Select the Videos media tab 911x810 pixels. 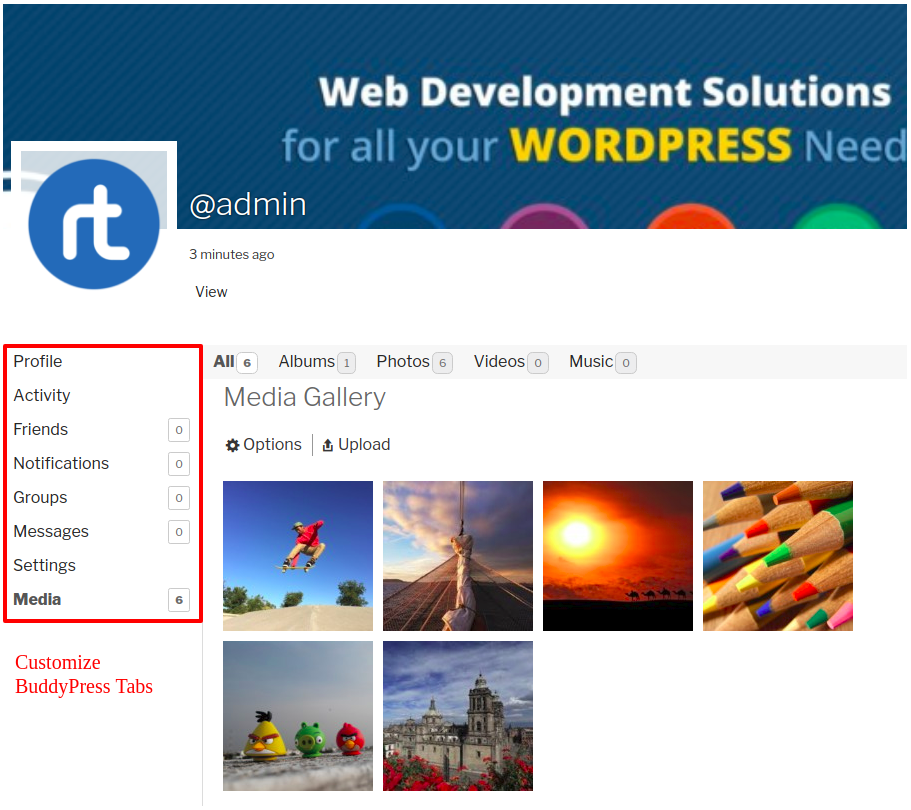coord(499,362)
